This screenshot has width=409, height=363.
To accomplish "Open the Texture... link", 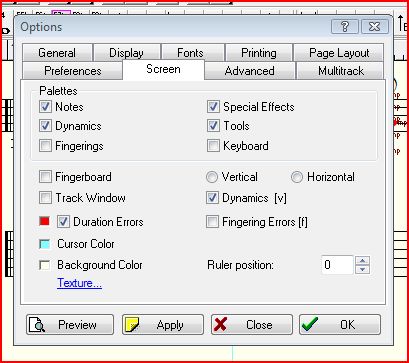I will point(79,283).
